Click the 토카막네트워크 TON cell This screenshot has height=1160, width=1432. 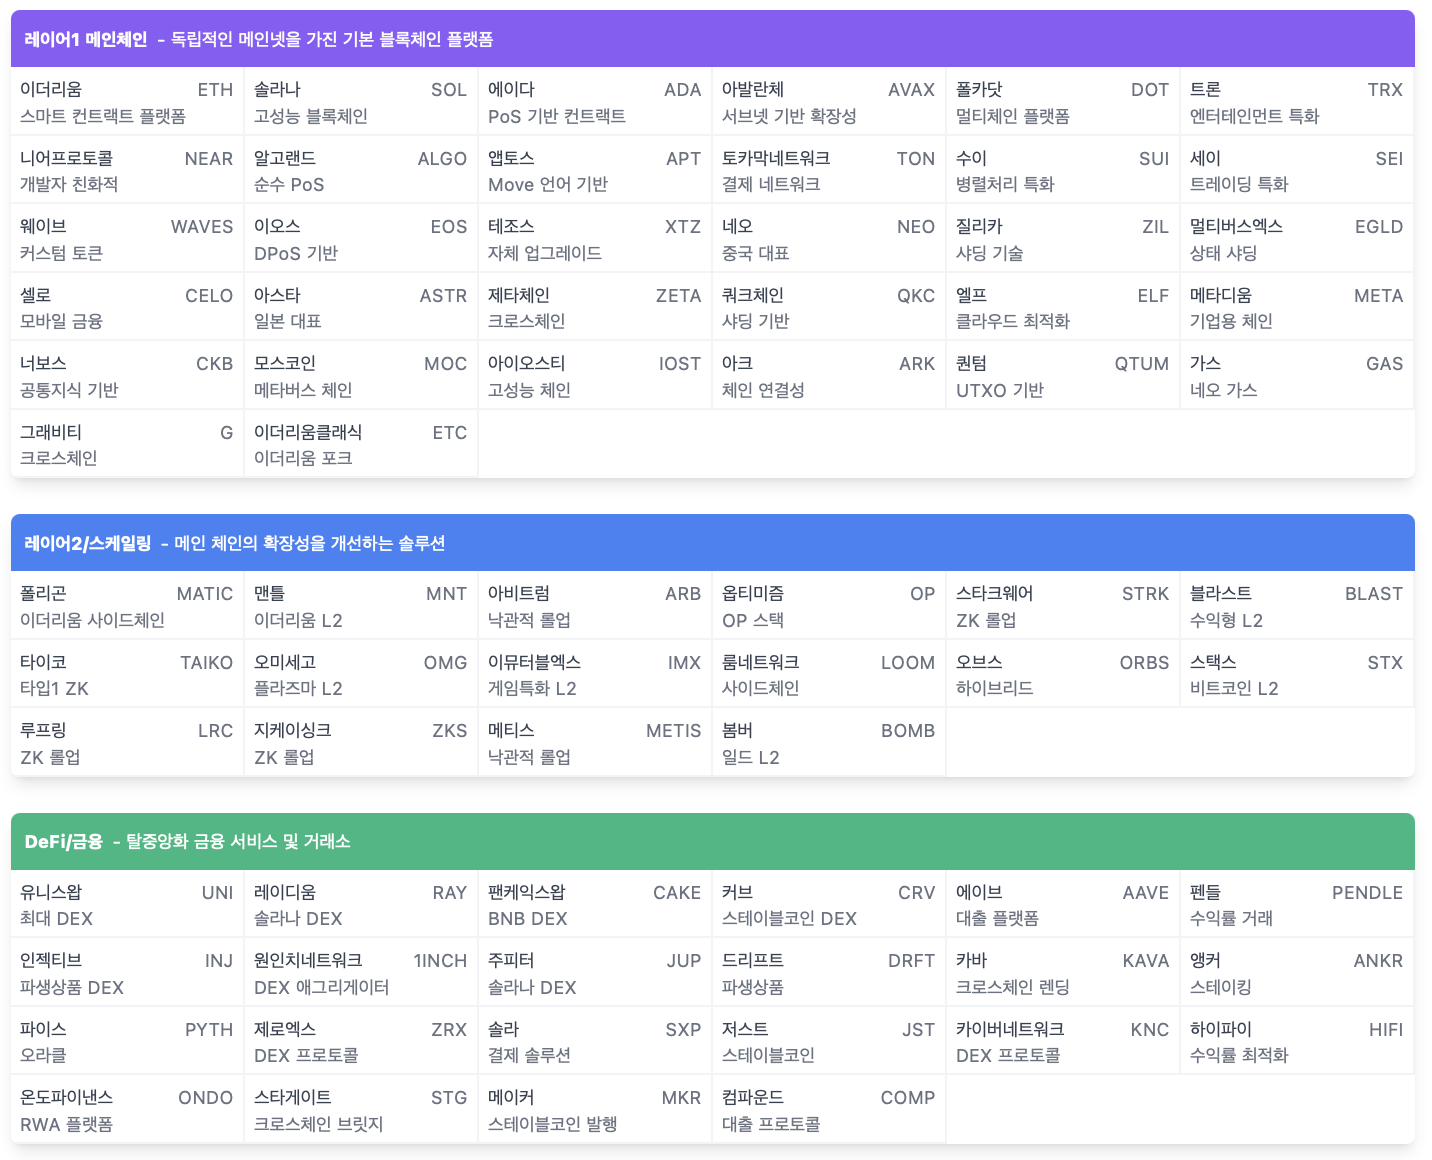click(x=829, y=171)
